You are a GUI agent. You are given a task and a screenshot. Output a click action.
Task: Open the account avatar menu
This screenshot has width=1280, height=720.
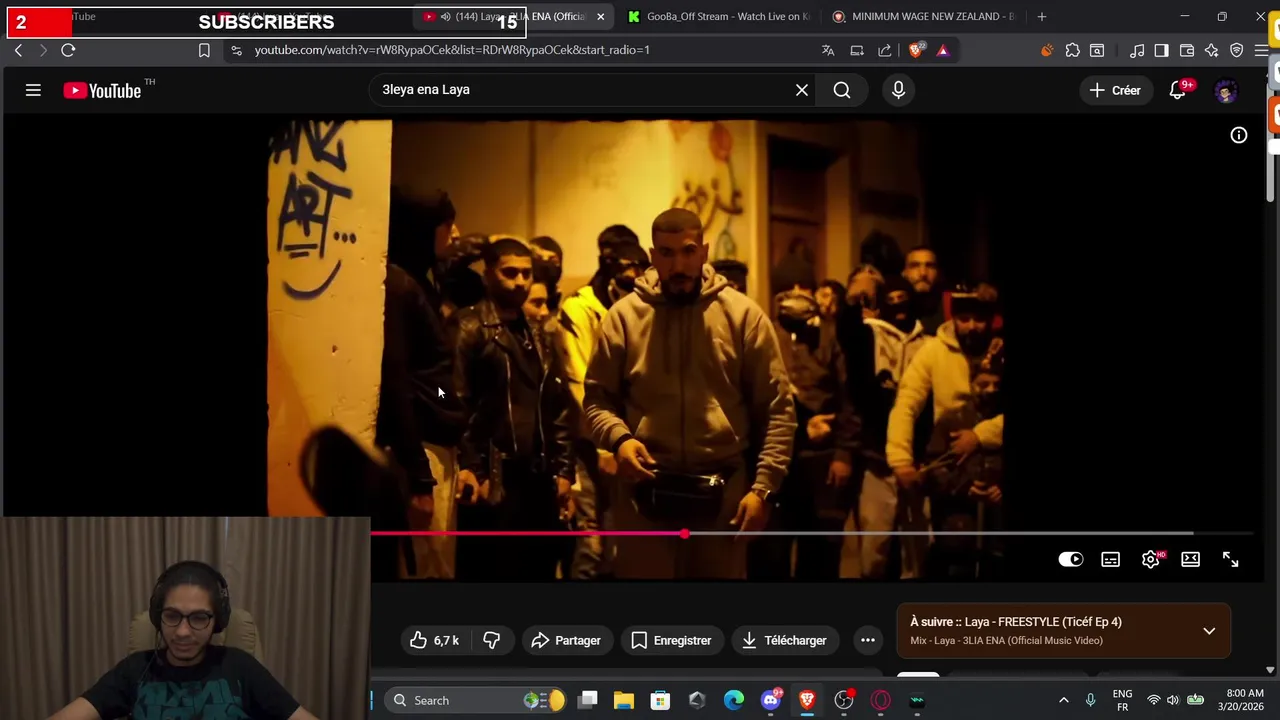[x=1226, y=90]
